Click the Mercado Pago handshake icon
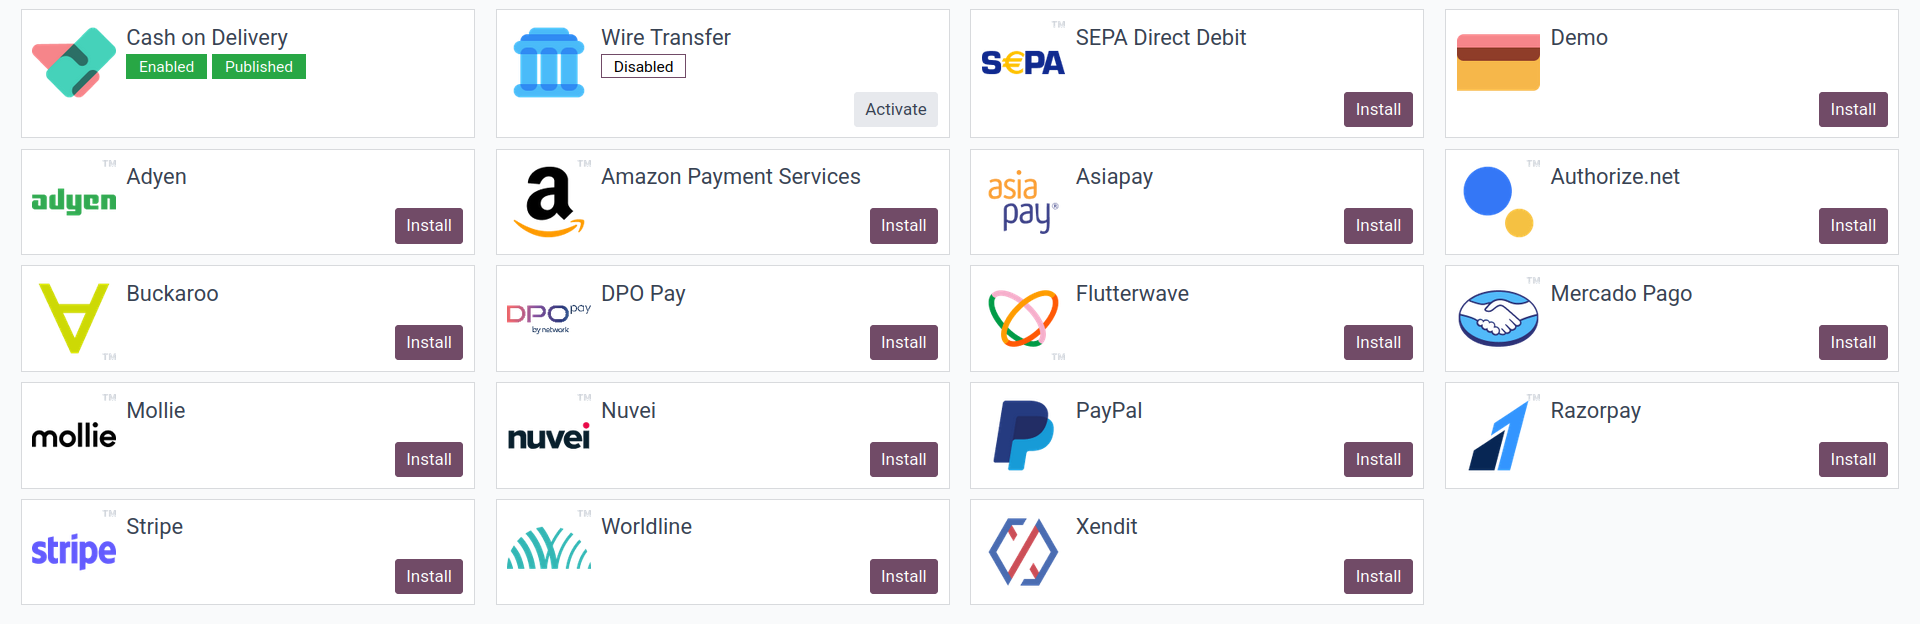The width and height of the screenshot is (1920, 624). (x=1498, y=318)
